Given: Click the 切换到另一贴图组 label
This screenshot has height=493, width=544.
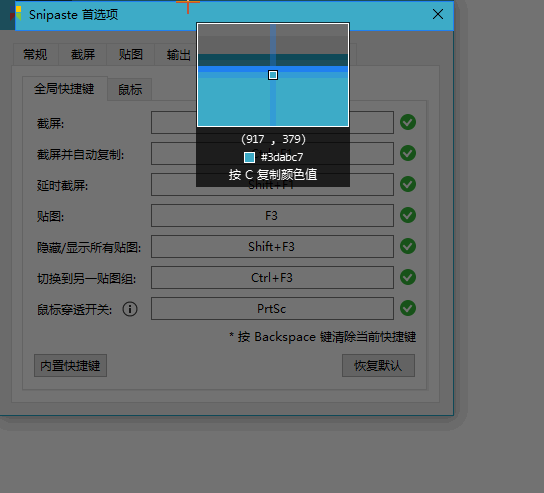Looking at the screenshot, I should click(x=86, y=278).
